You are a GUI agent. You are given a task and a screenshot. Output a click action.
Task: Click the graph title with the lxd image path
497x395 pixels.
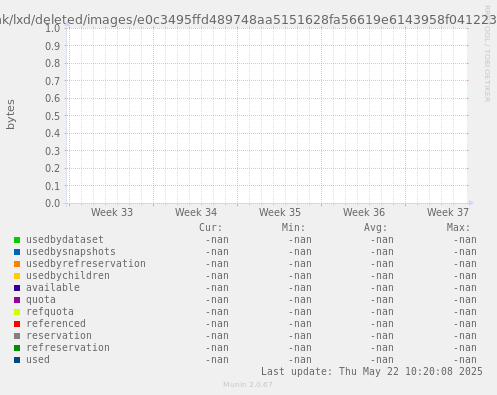coord(248,20)
